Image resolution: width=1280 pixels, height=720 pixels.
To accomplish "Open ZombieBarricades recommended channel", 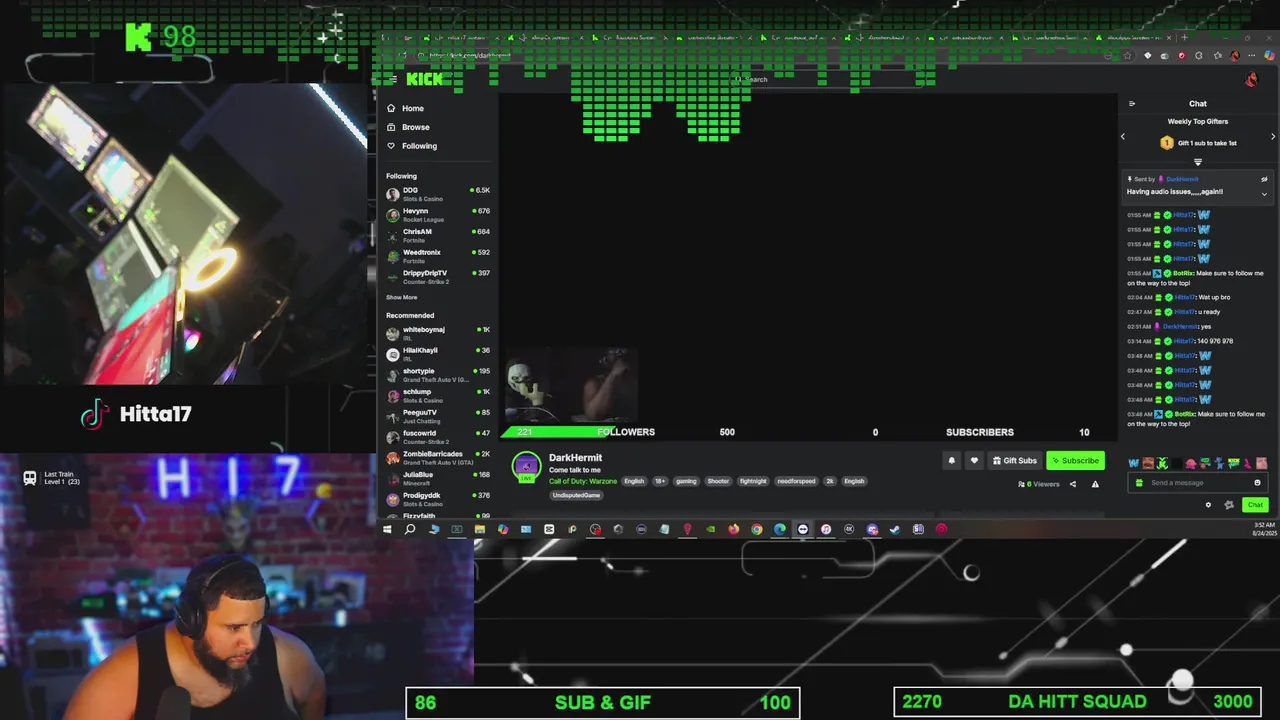I will (x=438, y=458).
